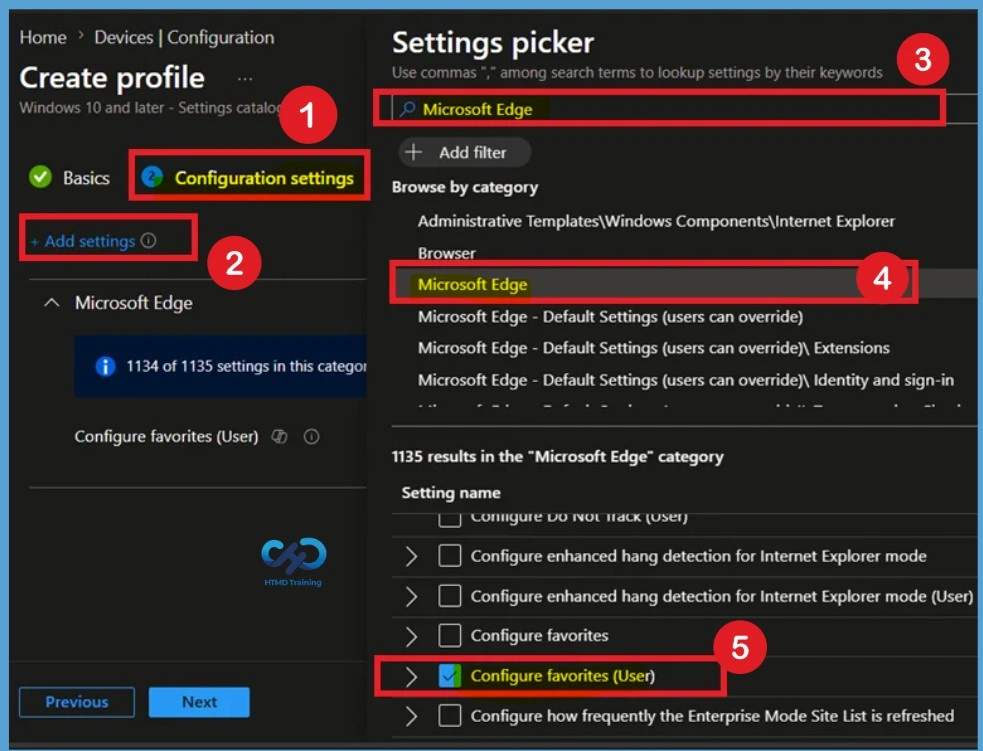Click the green checkmark icon beside Basics
This screenshot has width=983, height=751.
(x=41, y=177)
